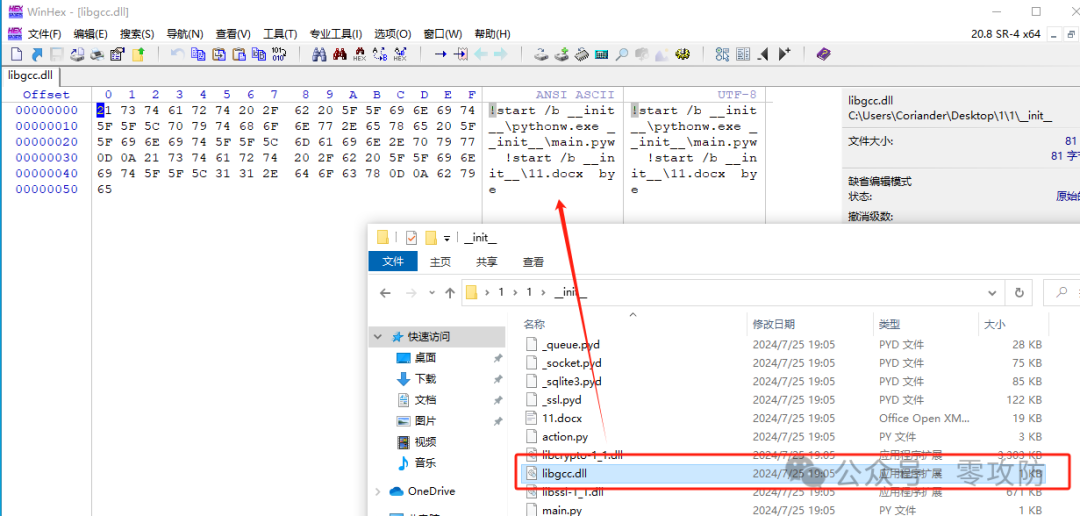Click the Go To Offset arrow icon
The width and height of the screenshot is (1080, 516).
(x=441, y=54)
